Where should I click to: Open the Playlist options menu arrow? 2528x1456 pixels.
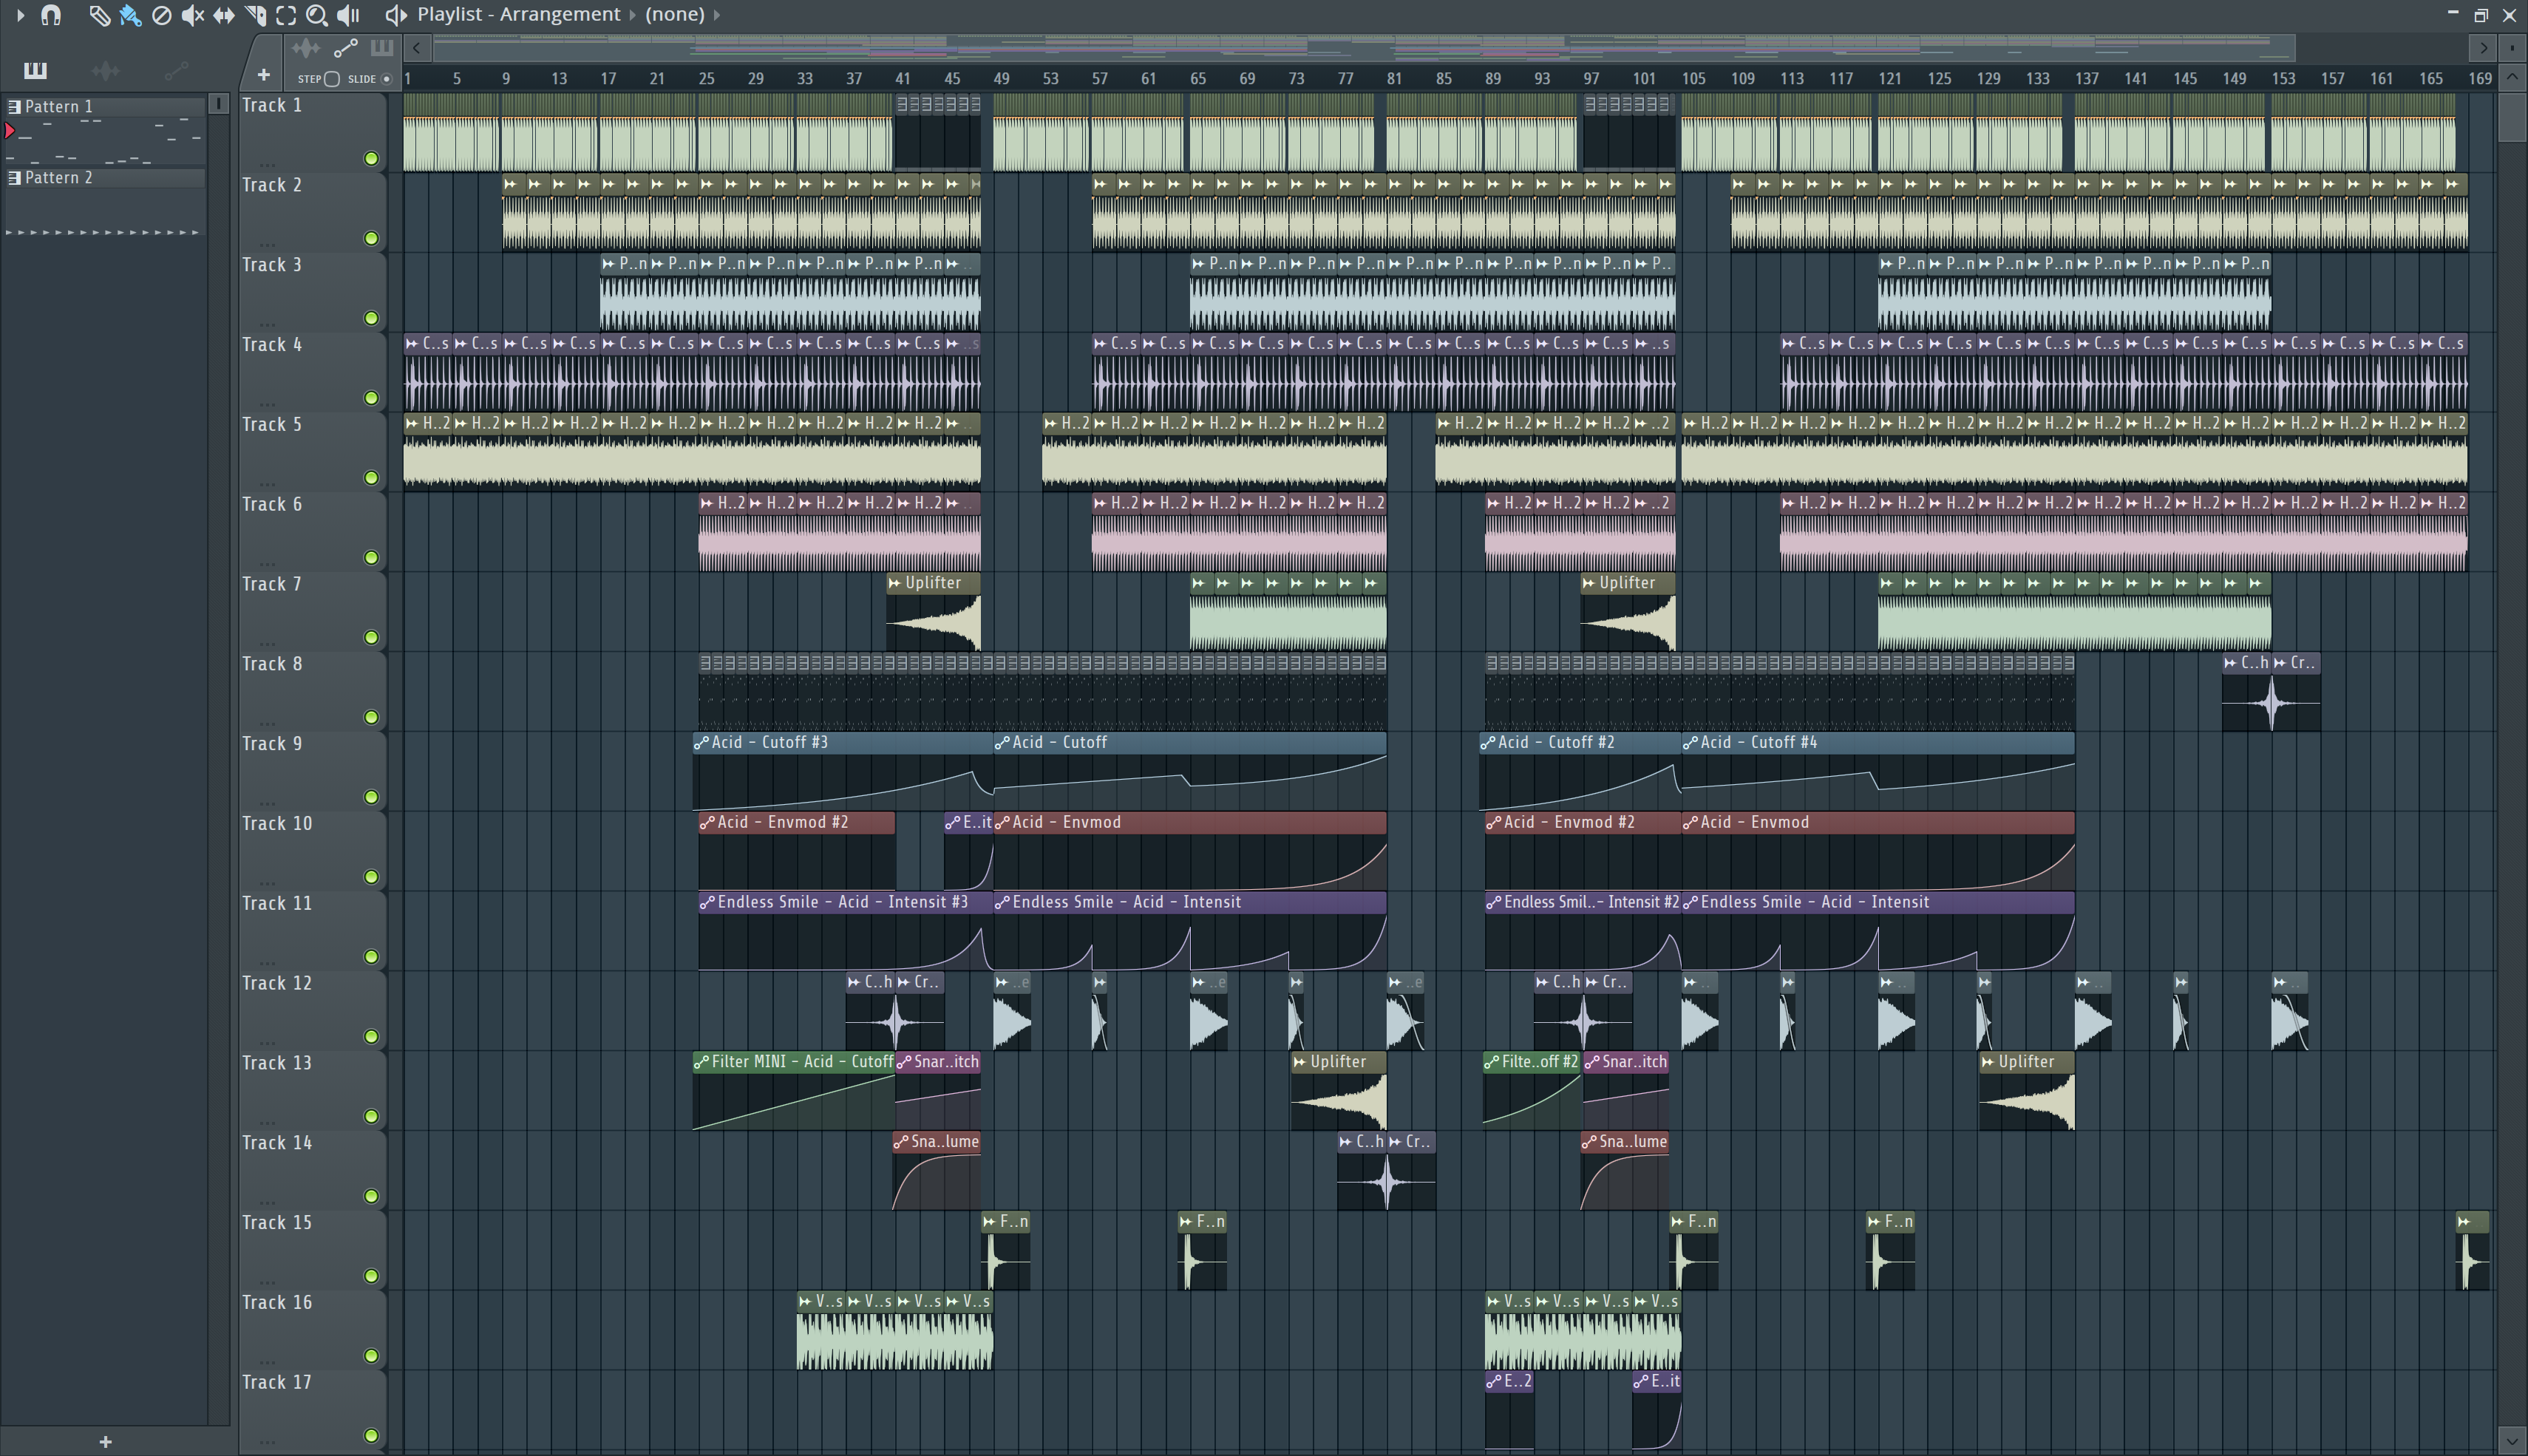(20, 15)
